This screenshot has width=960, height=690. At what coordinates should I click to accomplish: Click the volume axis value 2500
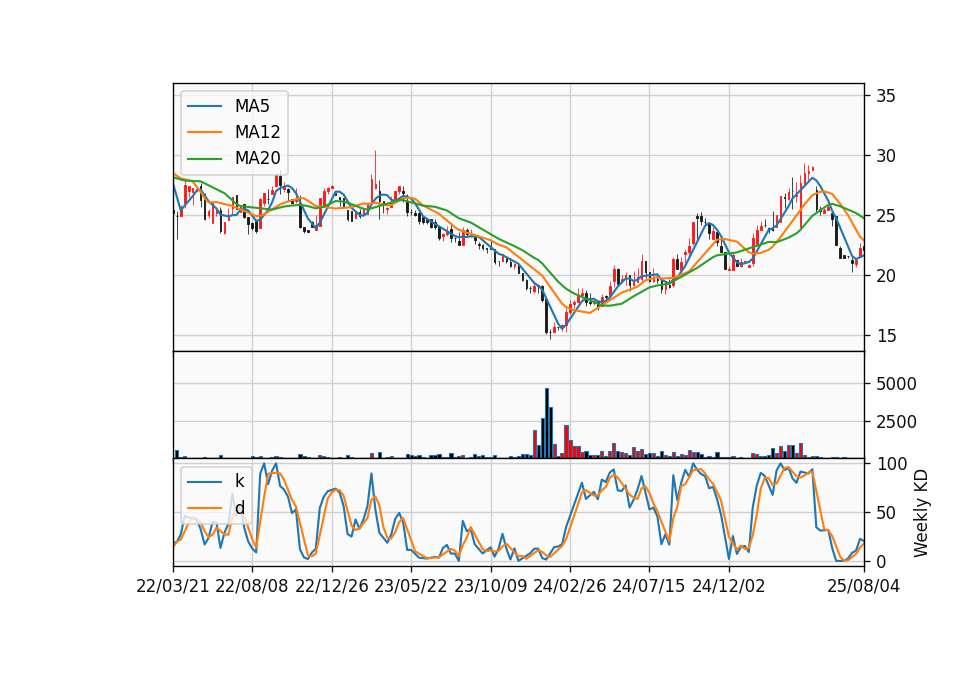point(896,422)
